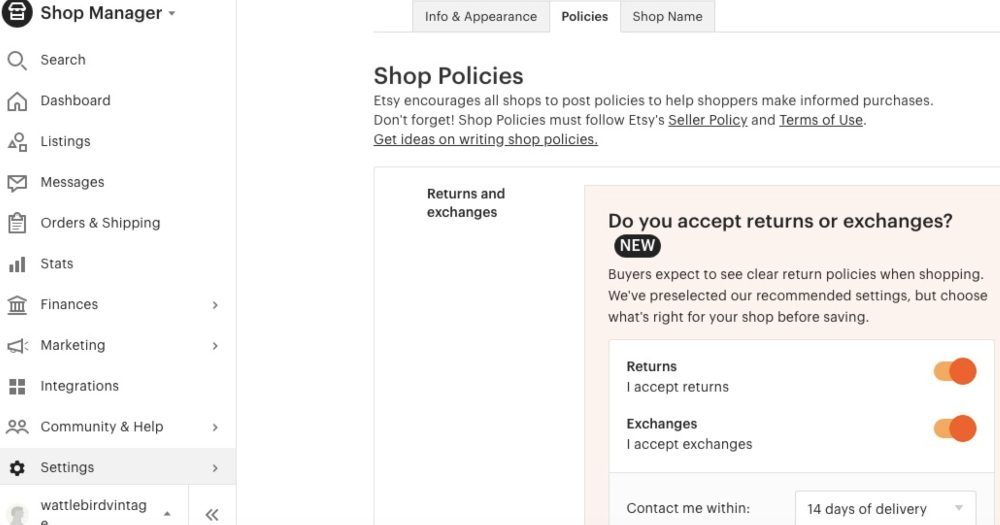Switch to the Shop Name tab
The image size is (1000, 525).
click(x=667, y=16)
